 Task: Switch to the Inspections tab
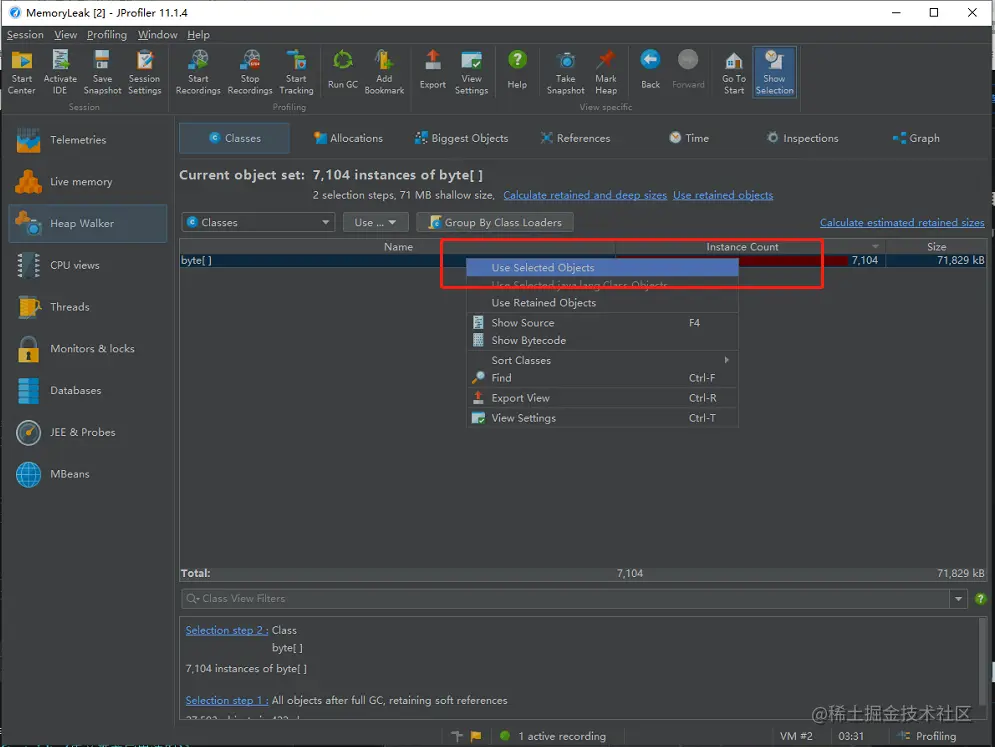802,138
